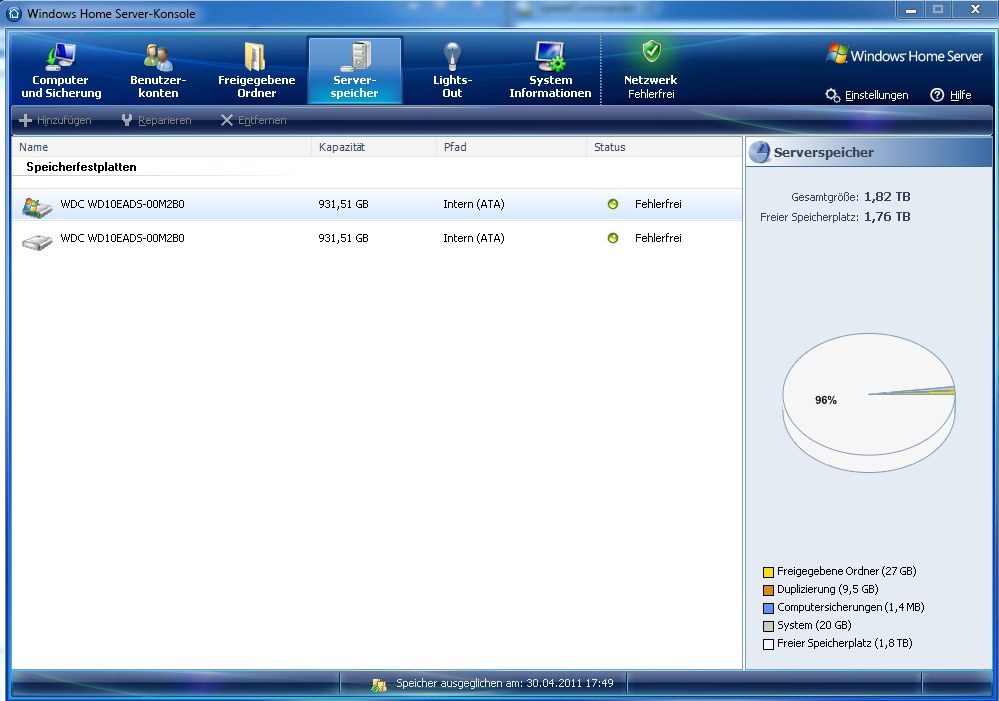The width and height of the screenshot is (999, 701).
Task: Click the blue Computersicherungen legend swatch
Action: pyautogui.click(x=768, y=608)
